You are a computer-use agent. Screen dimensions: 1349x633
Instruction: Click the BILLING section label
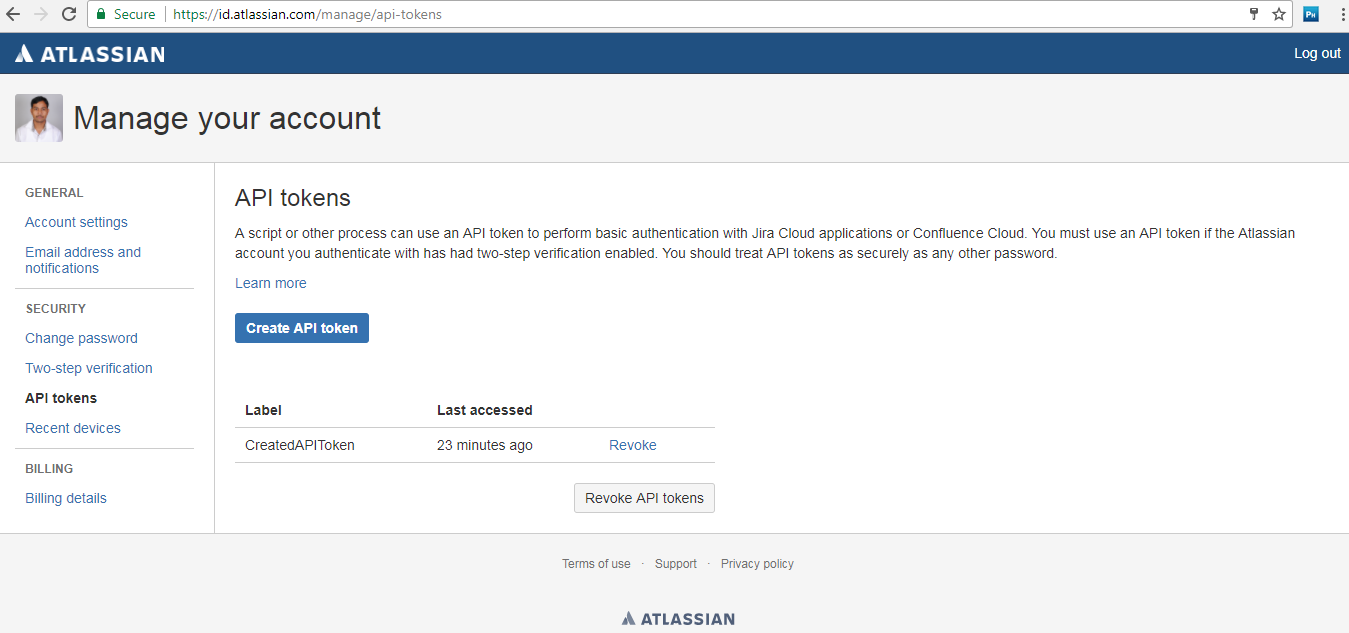click(x=49, y=469)
